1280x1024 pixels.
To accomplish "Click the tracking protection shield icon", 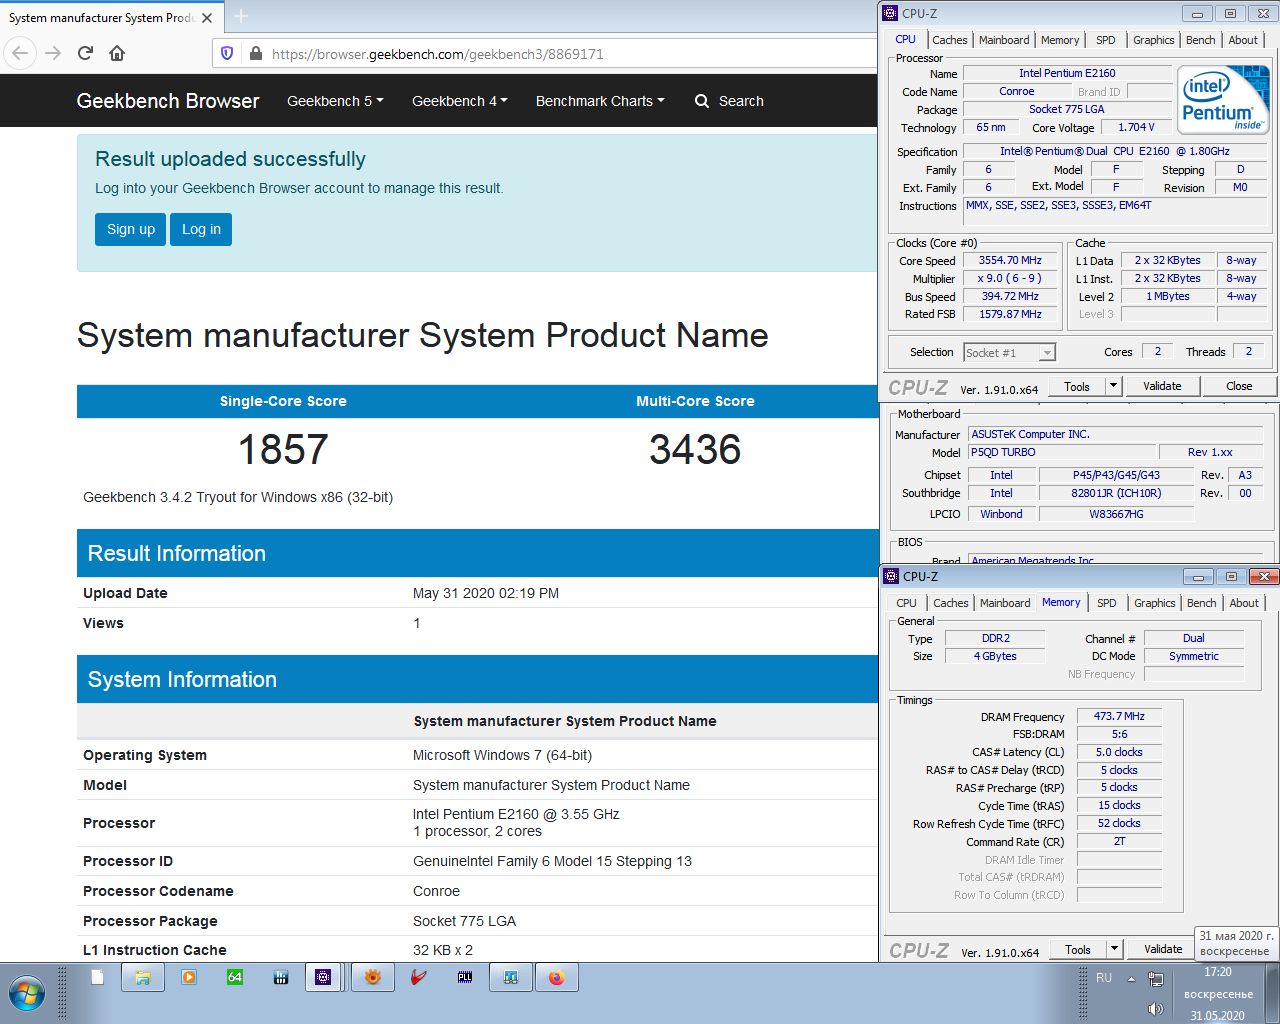I will tap(227, 53).
